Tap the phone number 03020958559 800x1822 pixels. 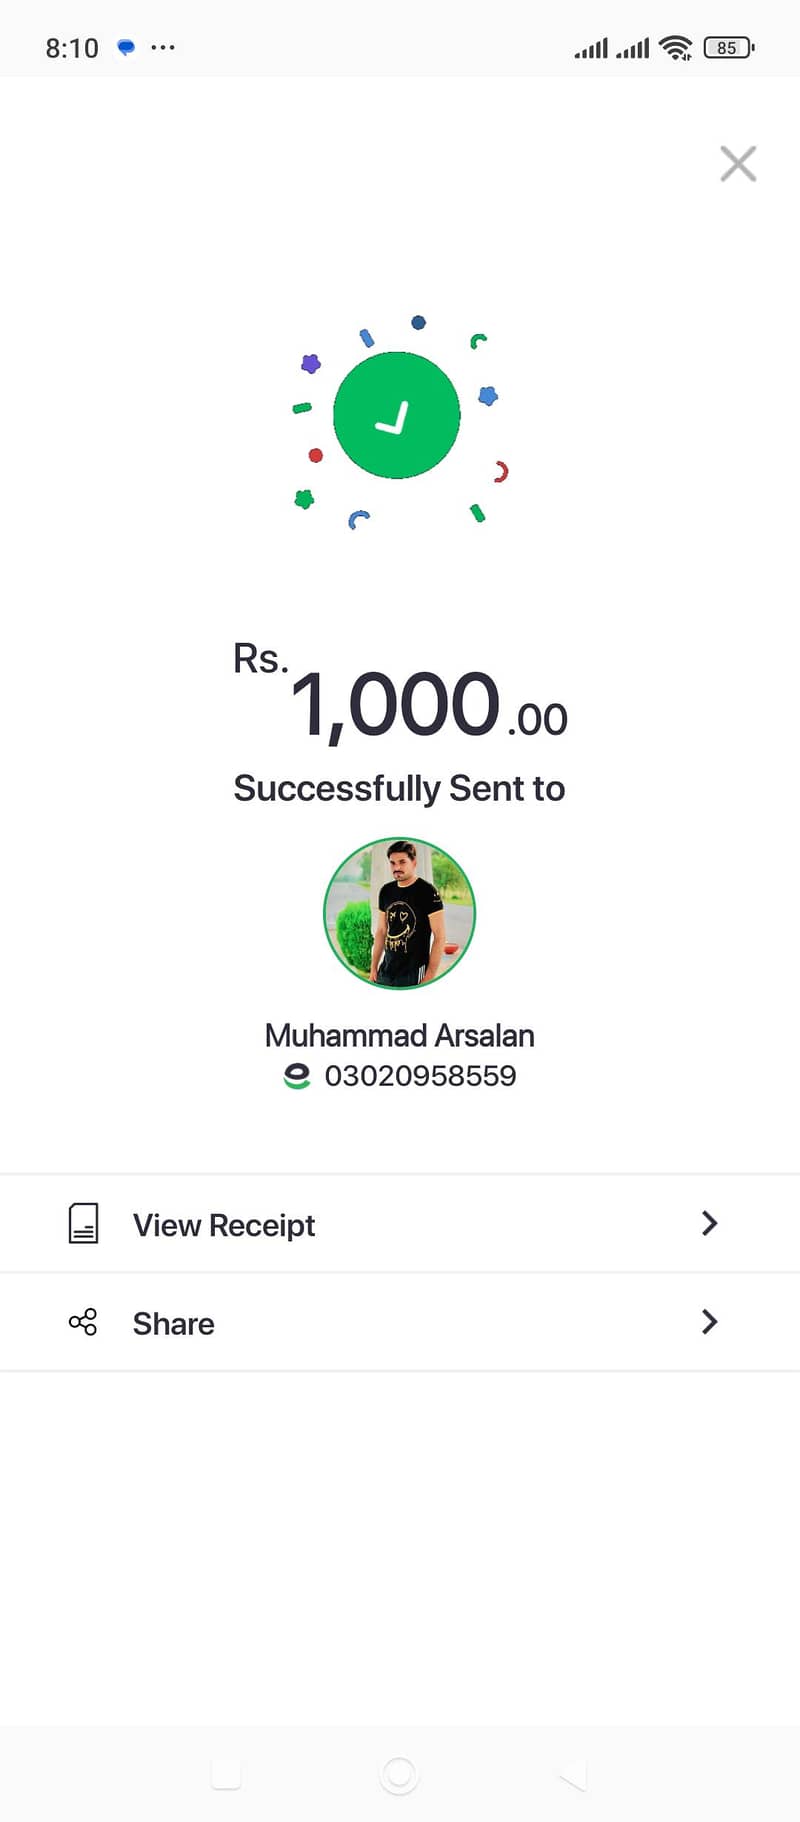(x=420, y=1076)
